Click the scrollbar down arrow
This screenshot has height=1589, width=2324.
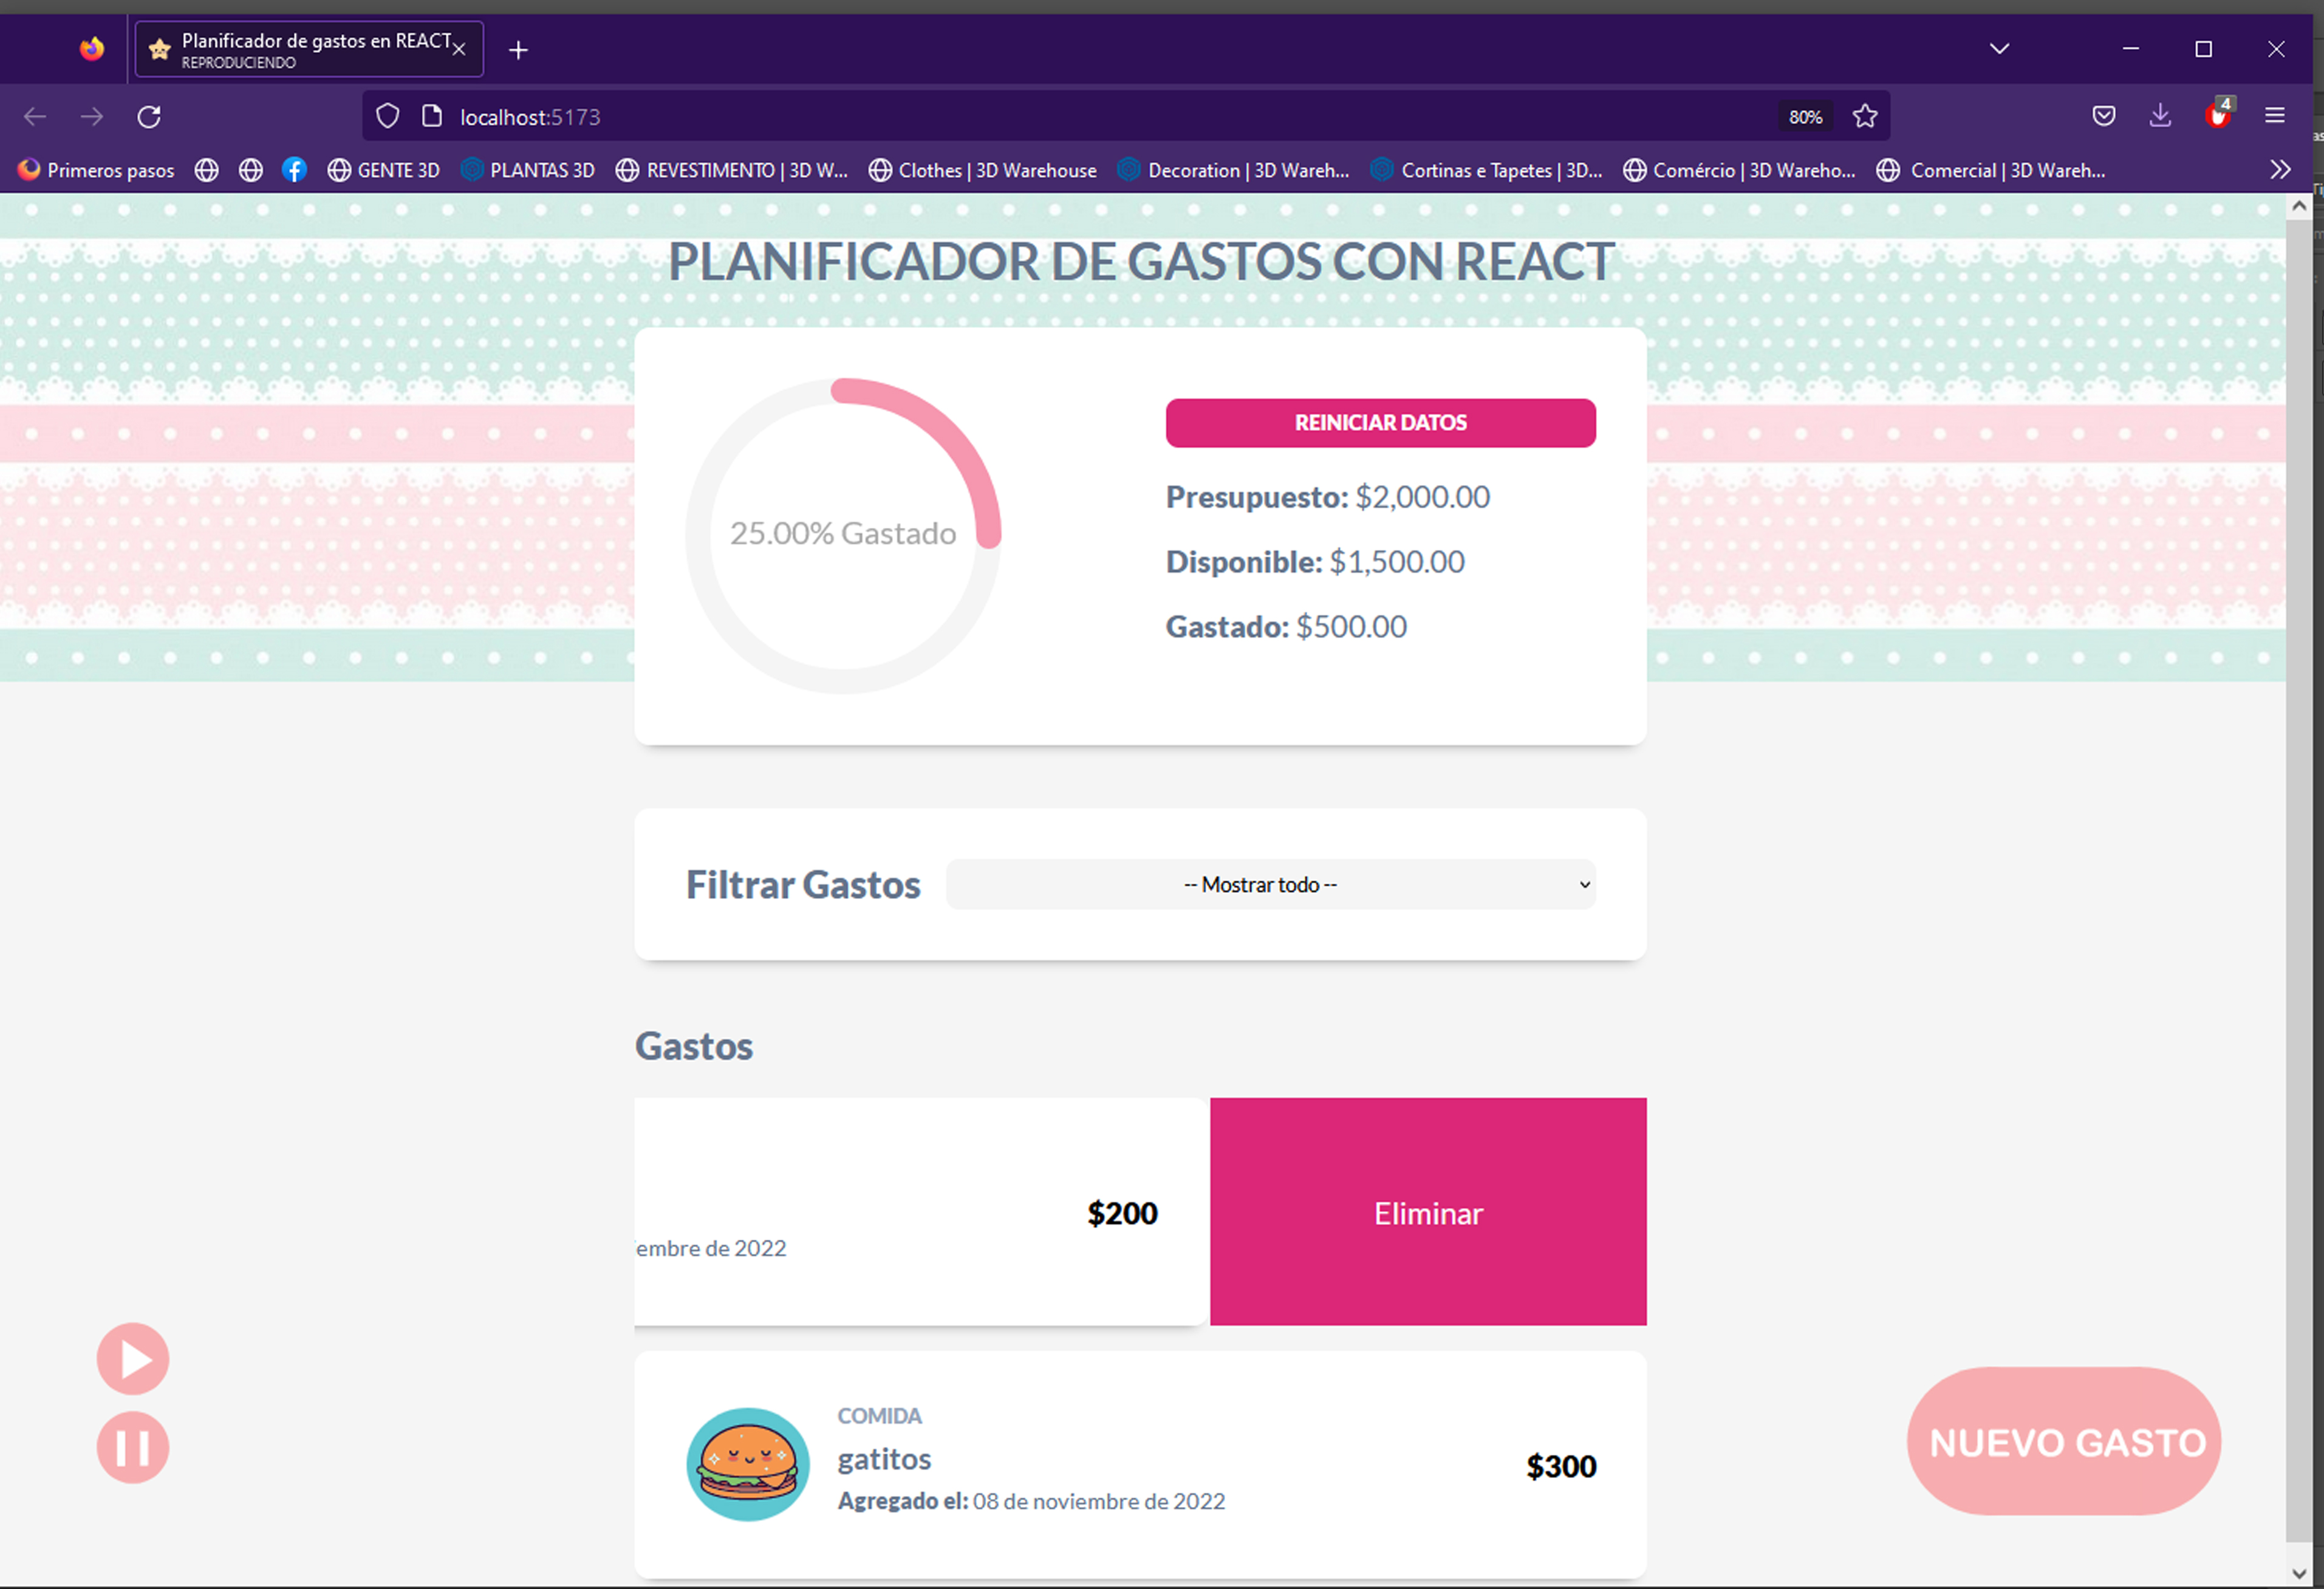click(x=2299, y=1575)
